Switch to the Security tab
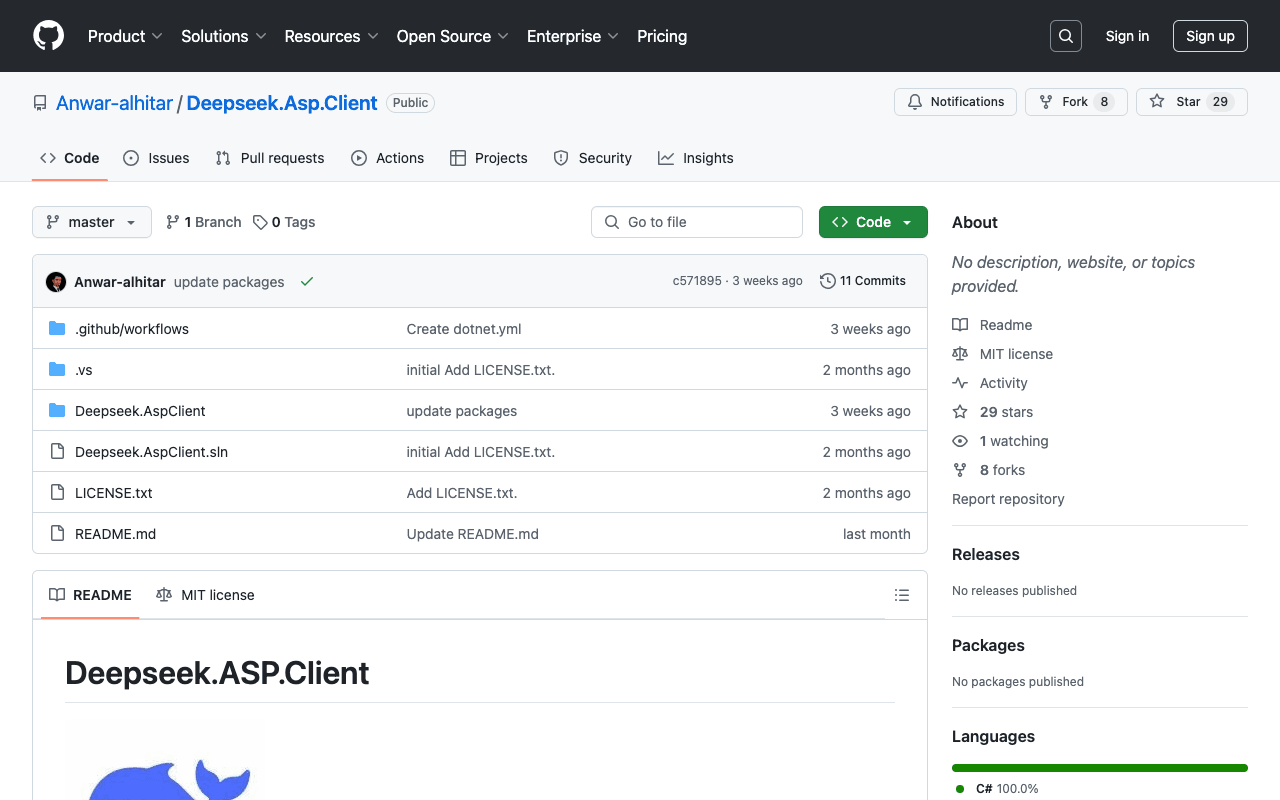 pyautogui.click(x=593, y=158)
